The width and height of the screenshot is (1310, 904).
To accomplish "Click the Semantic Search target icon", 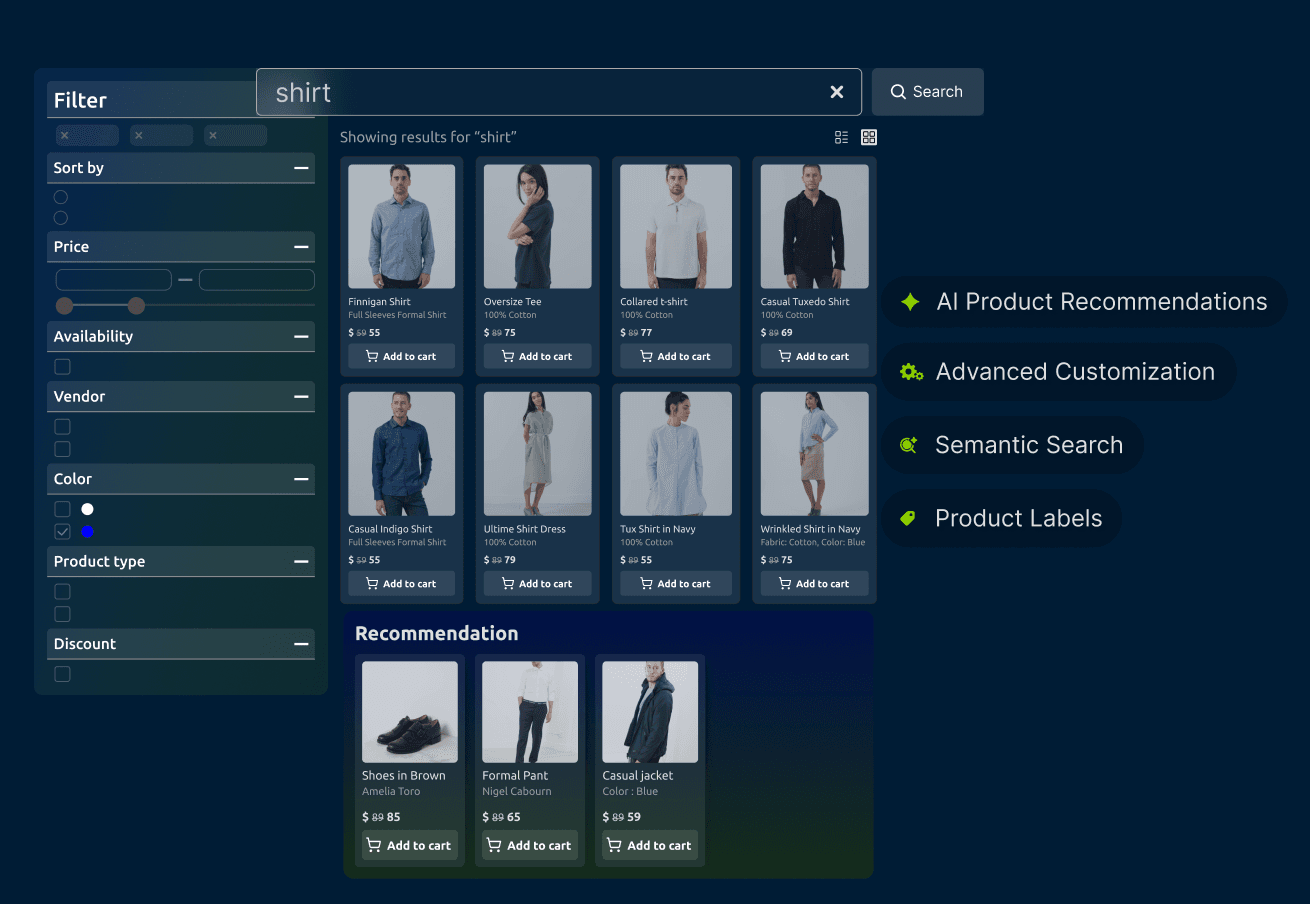I will pos(908,445).
